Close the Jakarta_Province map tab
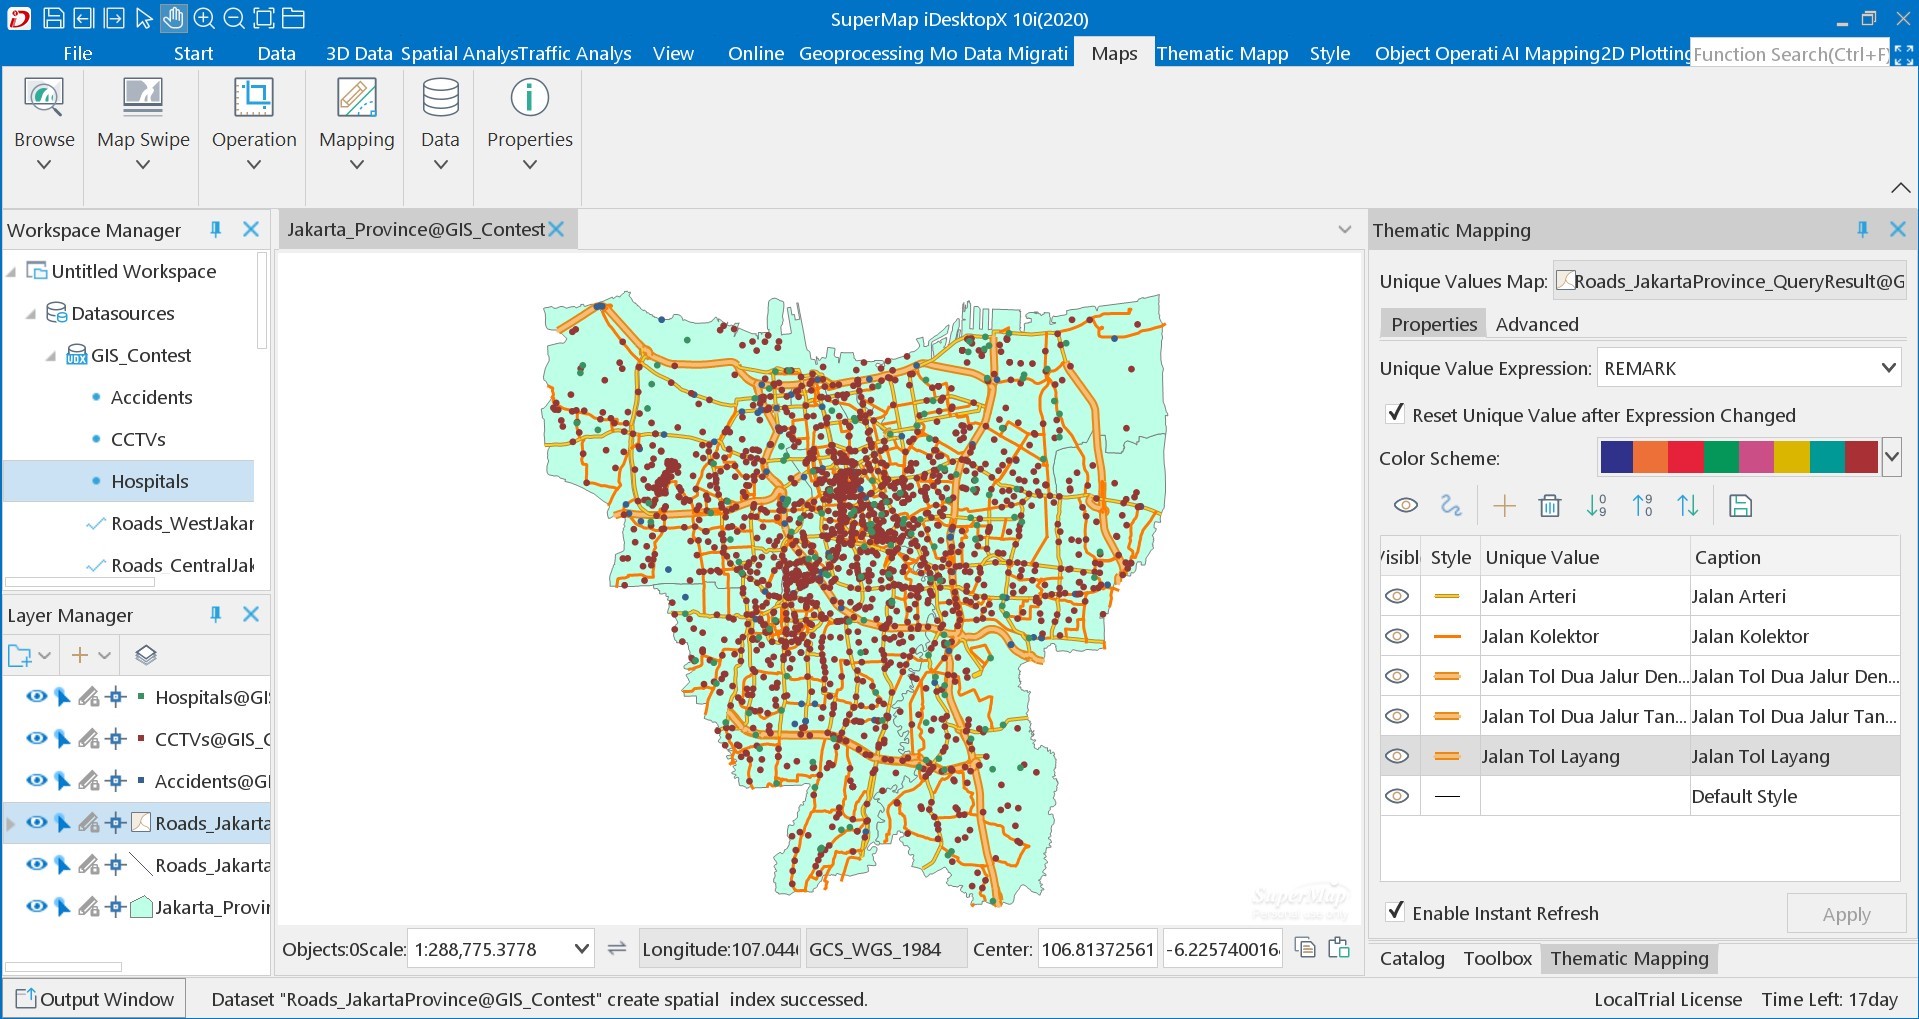 point(556,229)
